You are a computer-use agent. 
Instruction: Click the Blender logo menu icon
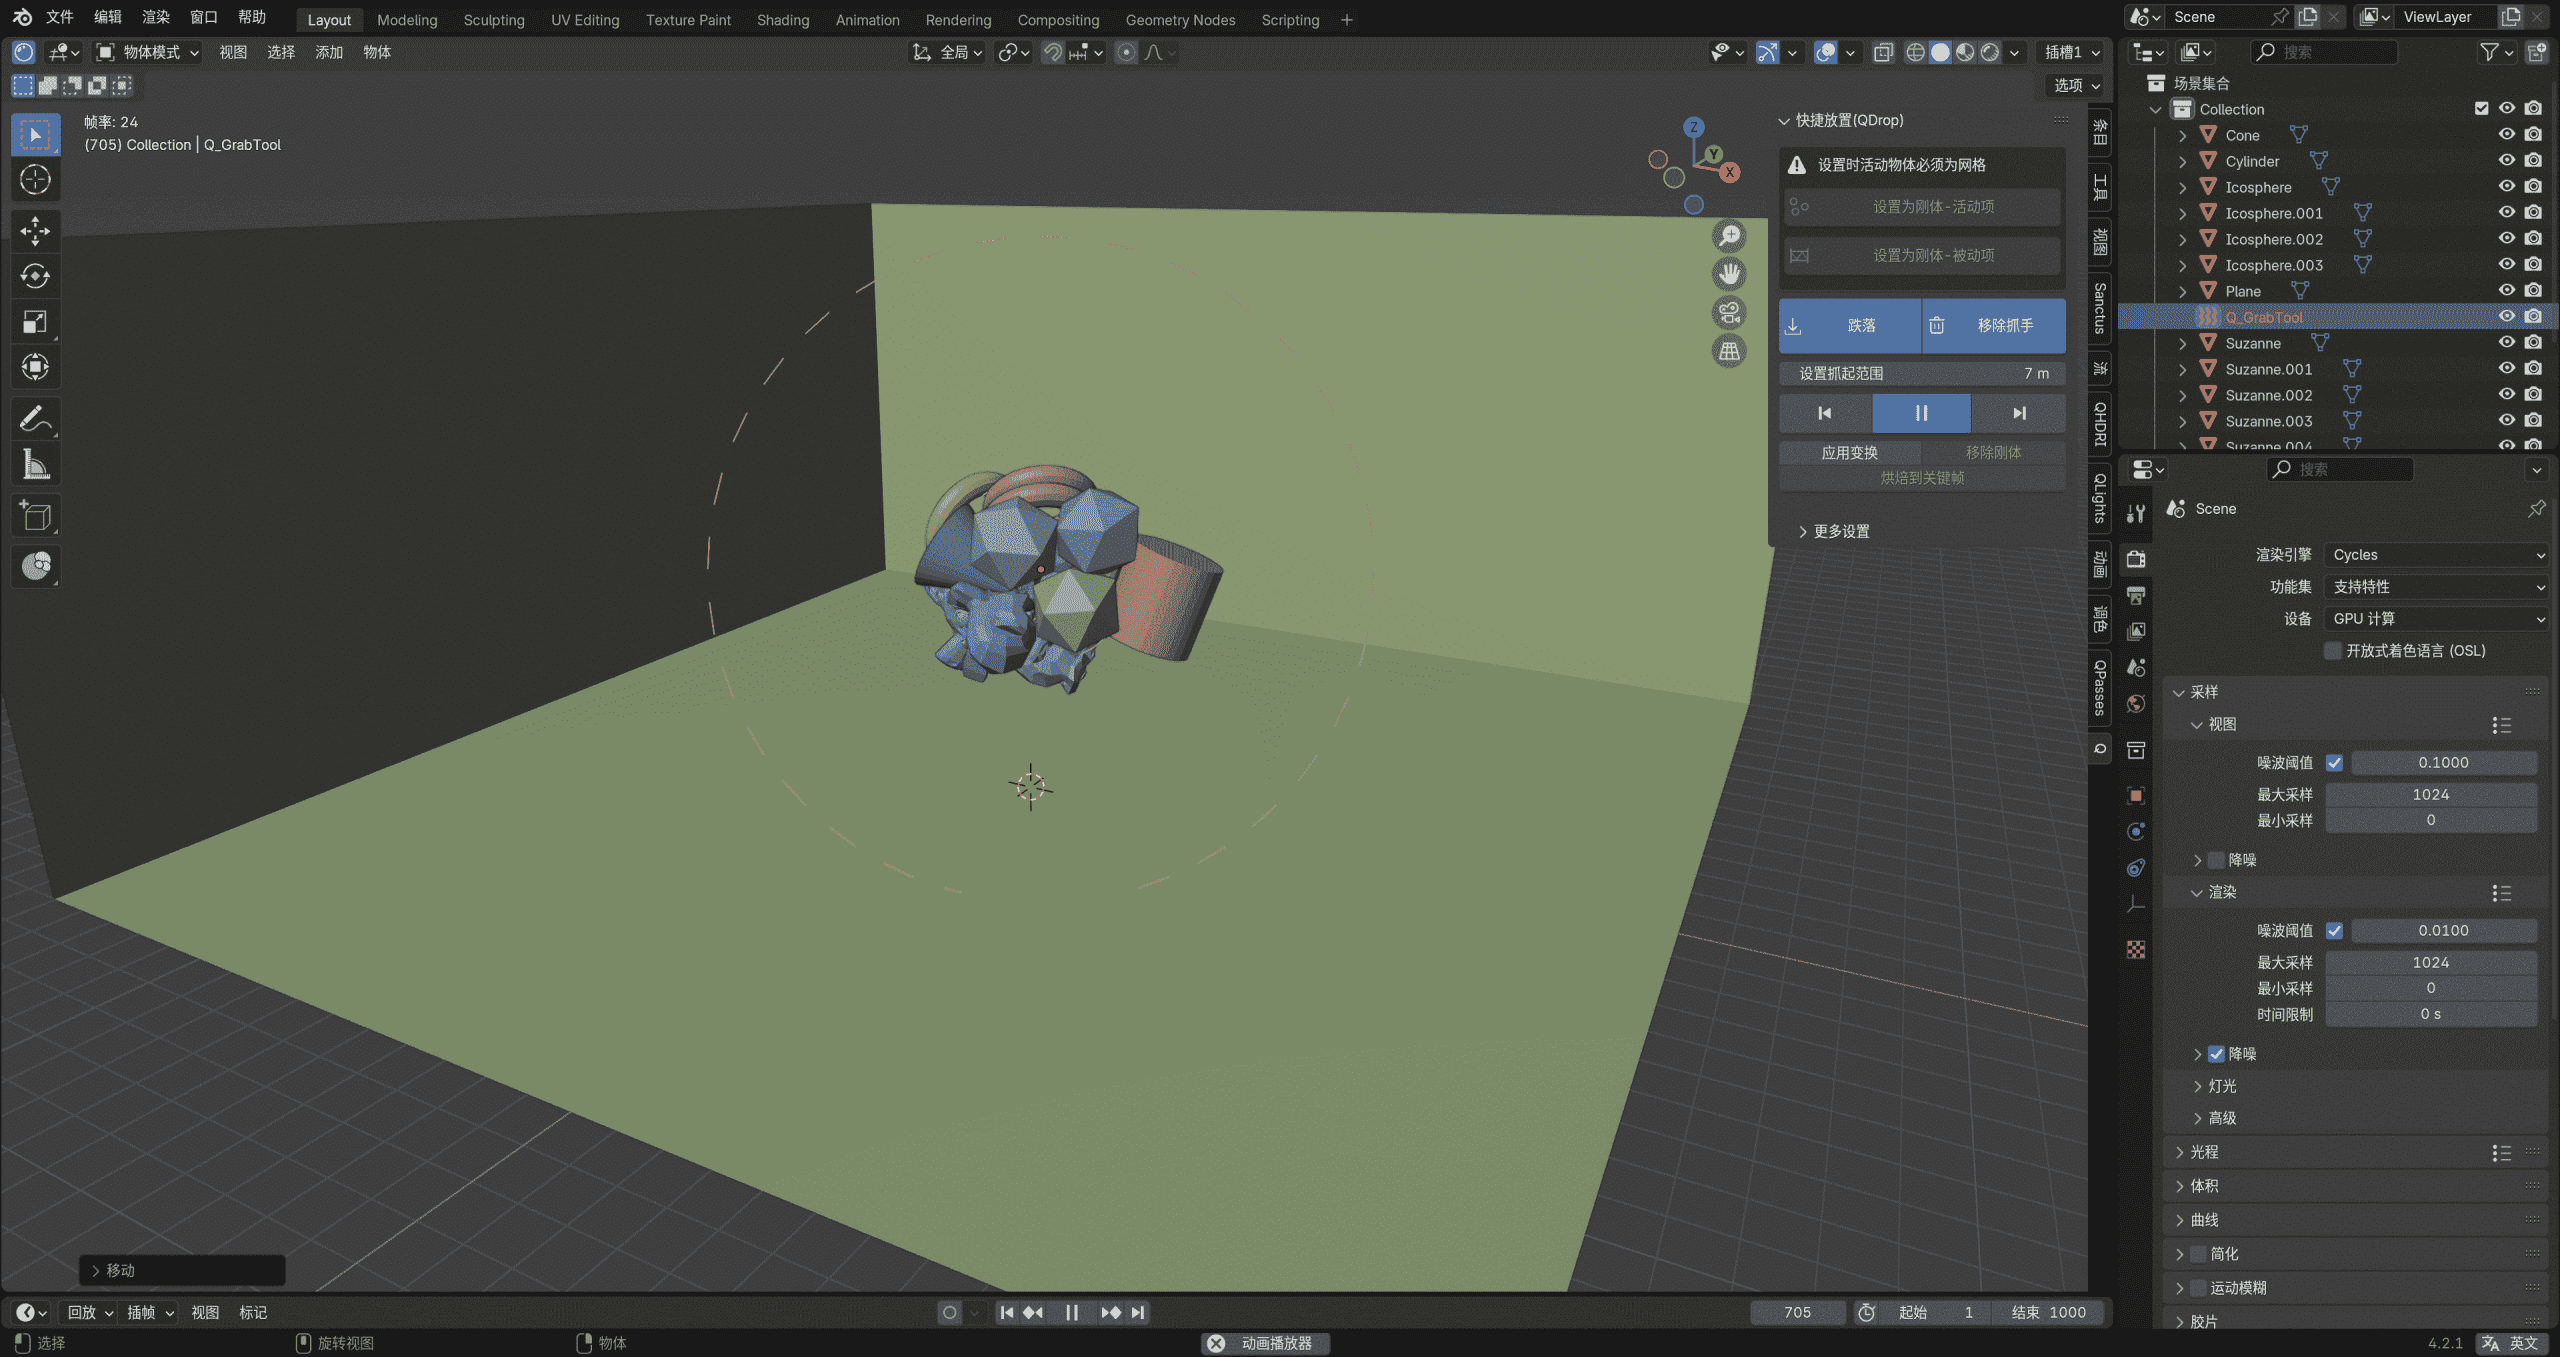pyautogui.click(x=22, y=17)
